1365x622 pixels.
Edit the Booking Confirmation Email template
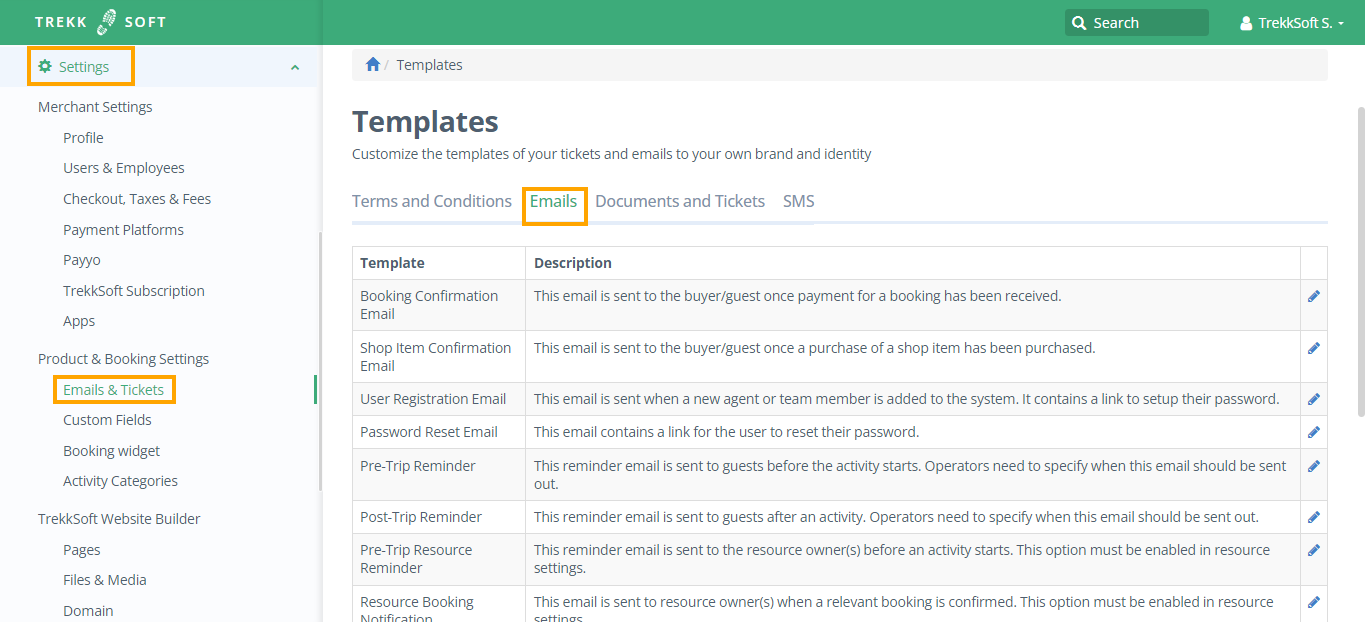pyautogui.click(x=1313, y=296)
